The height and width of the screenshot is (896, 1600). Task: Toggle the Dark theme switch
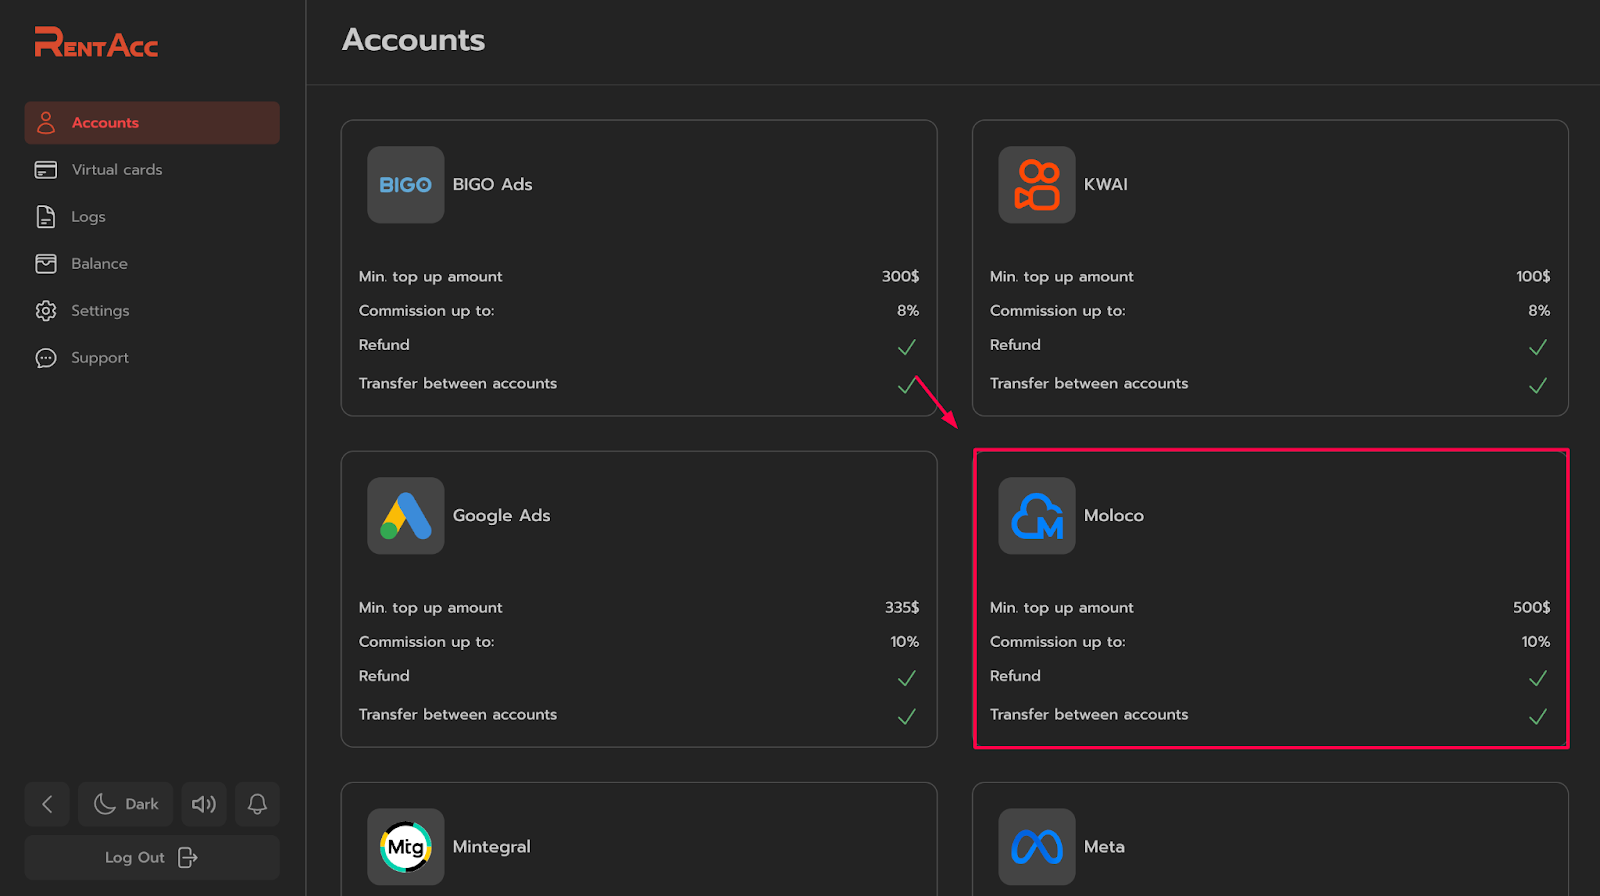coord(126,804)
